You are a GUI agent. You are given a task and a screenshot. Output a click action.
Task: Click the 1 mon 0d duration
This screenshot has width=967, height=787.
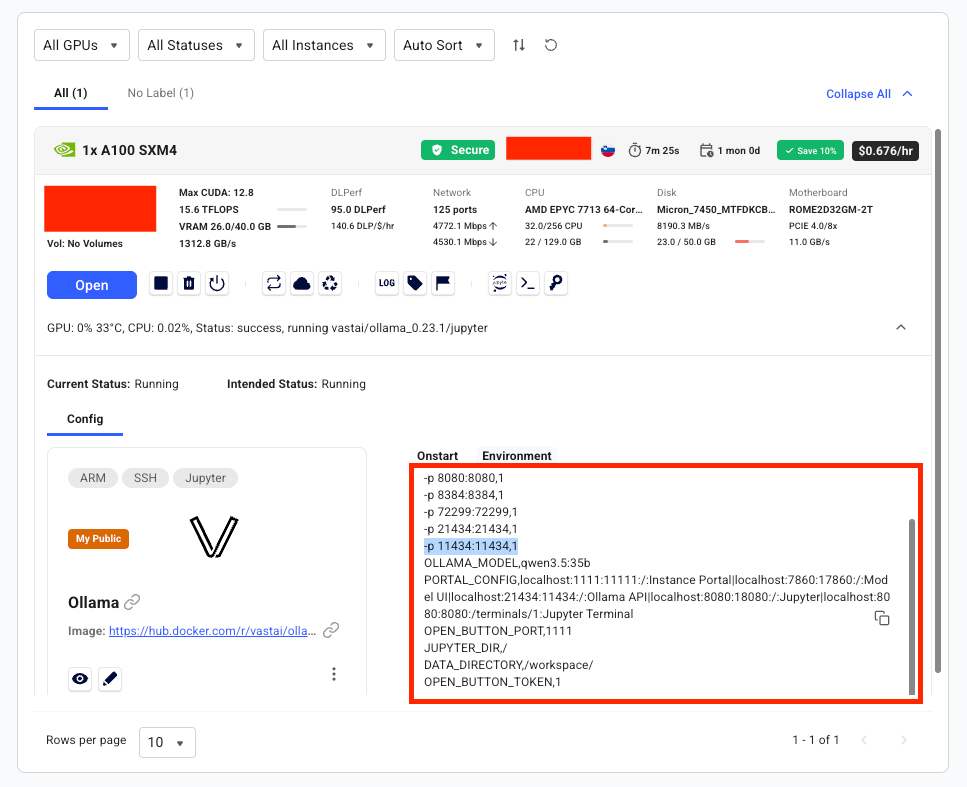pyautogui.click(x=730, y=150)
